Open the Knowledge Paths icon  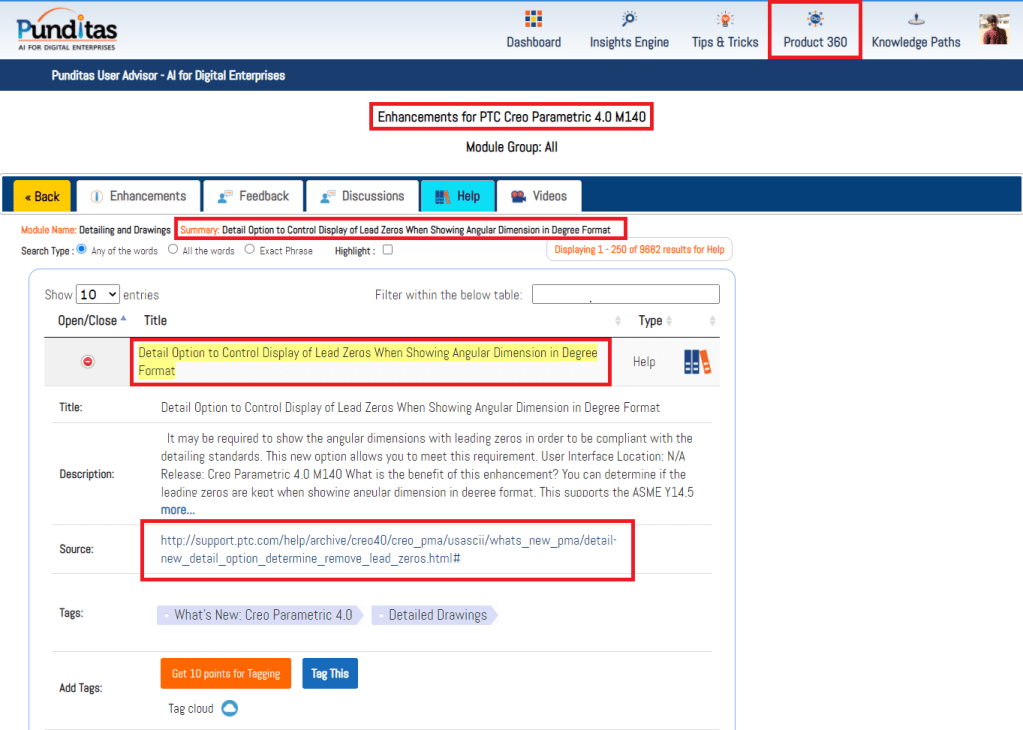pyautogui.click(x=915, y=19)
